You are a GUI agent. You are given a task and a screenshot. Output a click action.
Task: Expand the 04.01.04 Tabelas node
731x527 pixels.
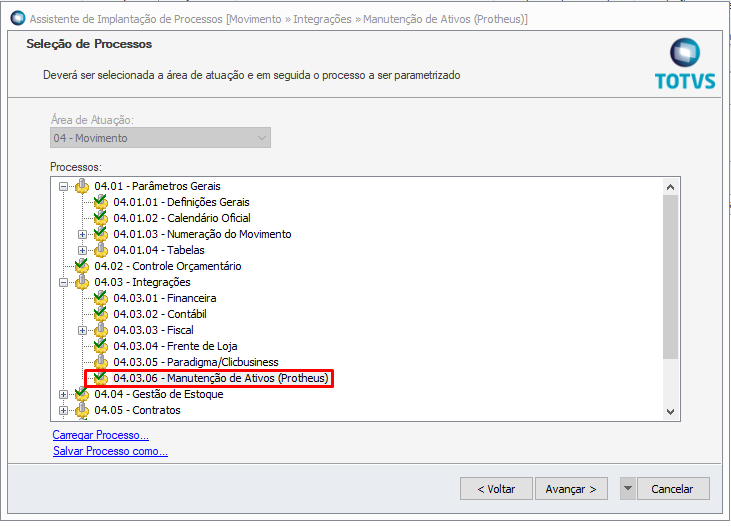tap(83, 250)
